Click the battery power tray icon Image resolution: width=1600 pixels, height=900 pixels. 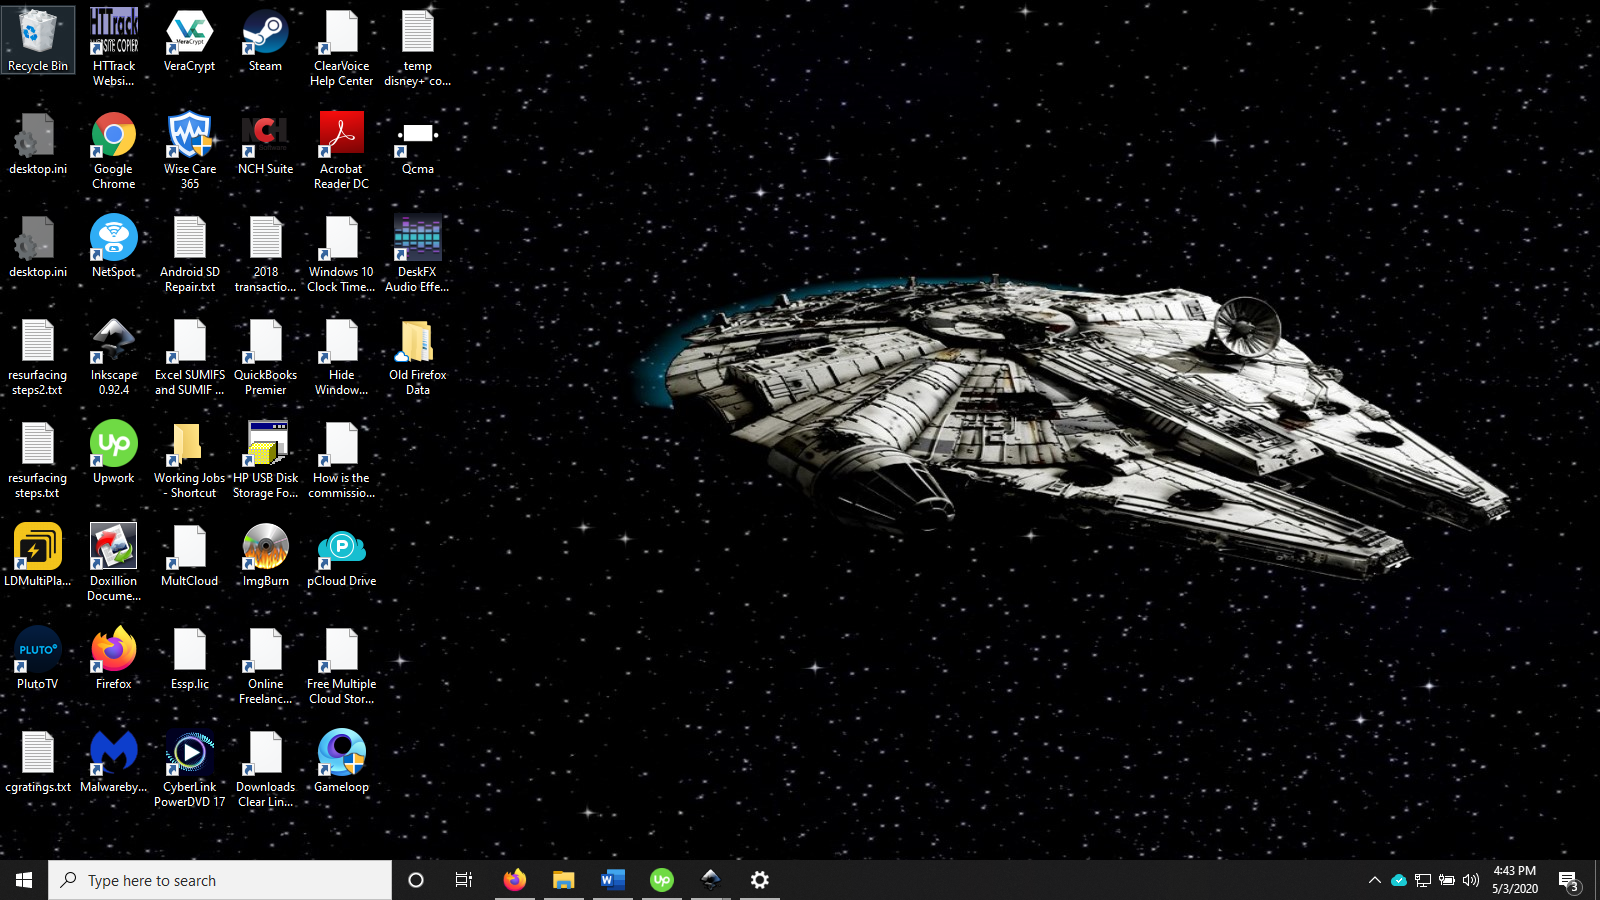tap(1447, 880)
